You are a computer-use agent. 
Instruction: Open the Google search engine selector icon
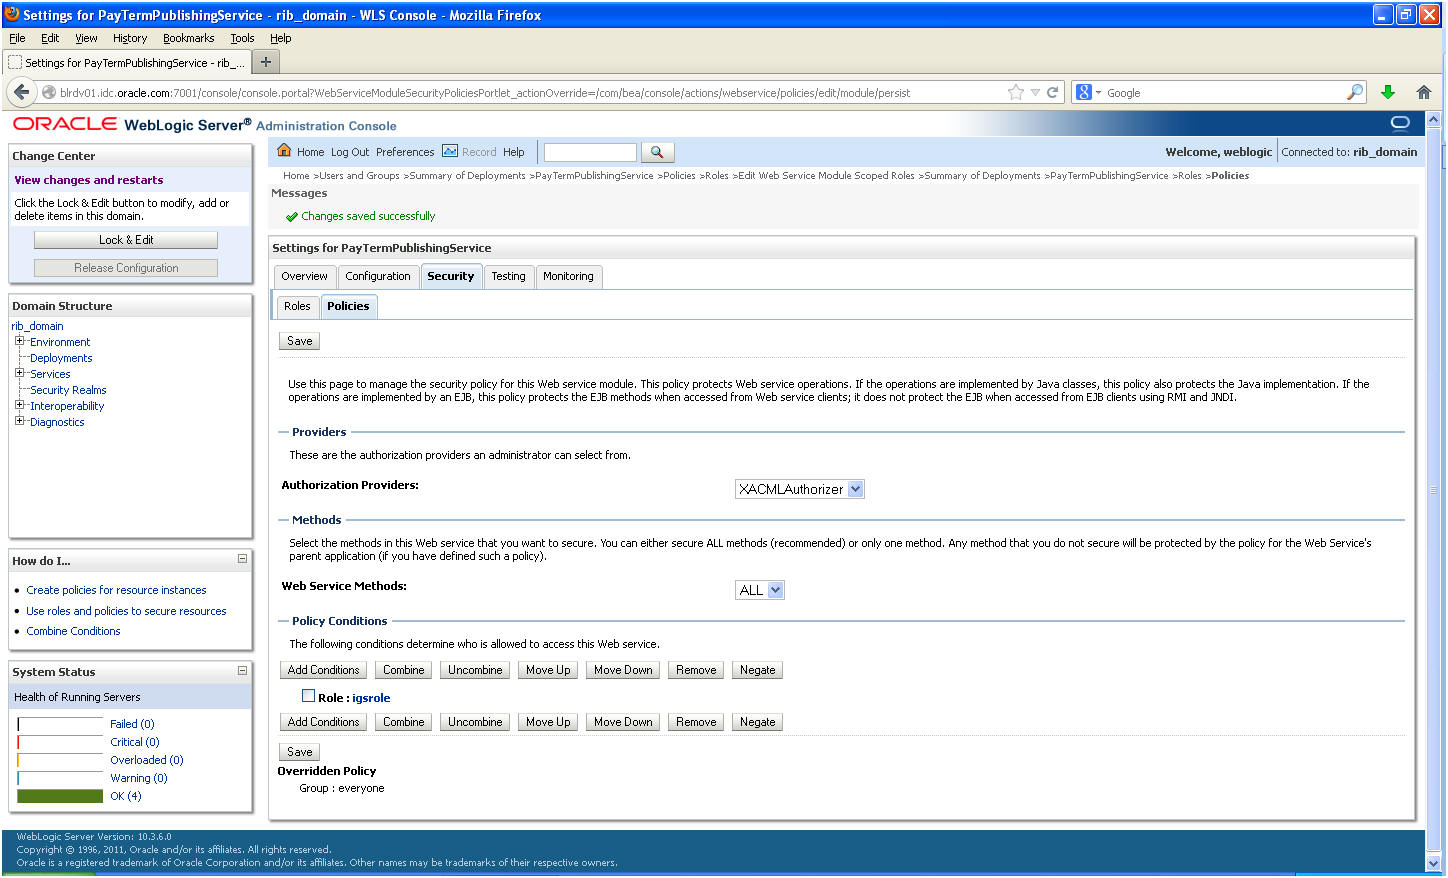(x=1088, y=92)
